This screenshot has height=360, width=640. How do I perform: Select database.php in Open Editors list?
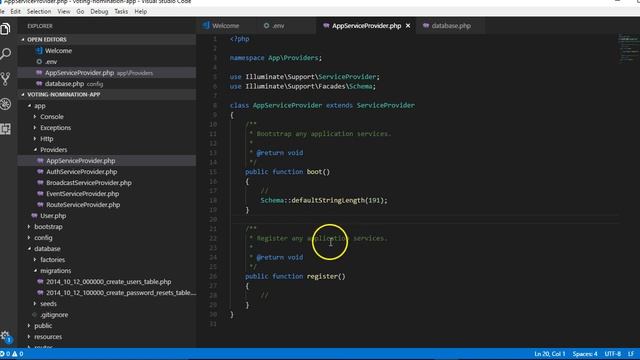click(x=107, y=84)
